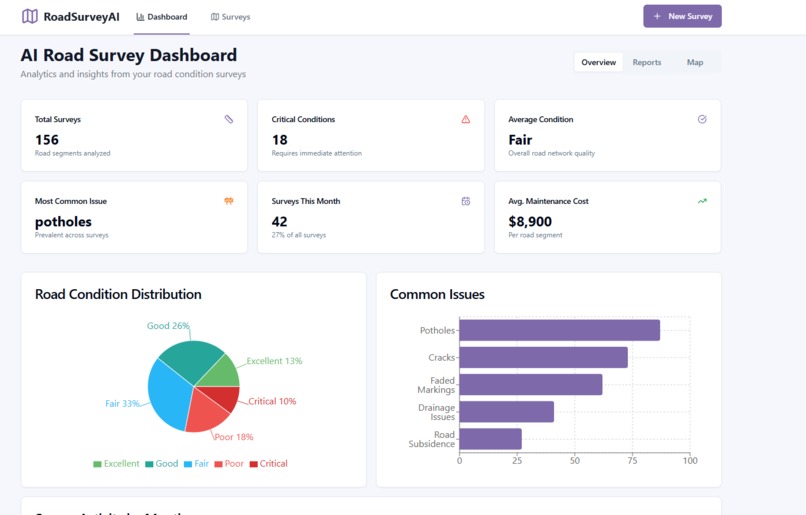Image resolution: width=806 pixels, height=515 pixels.
Task: Click the 'Road Condition Distribution' heading
Action: 118,294
